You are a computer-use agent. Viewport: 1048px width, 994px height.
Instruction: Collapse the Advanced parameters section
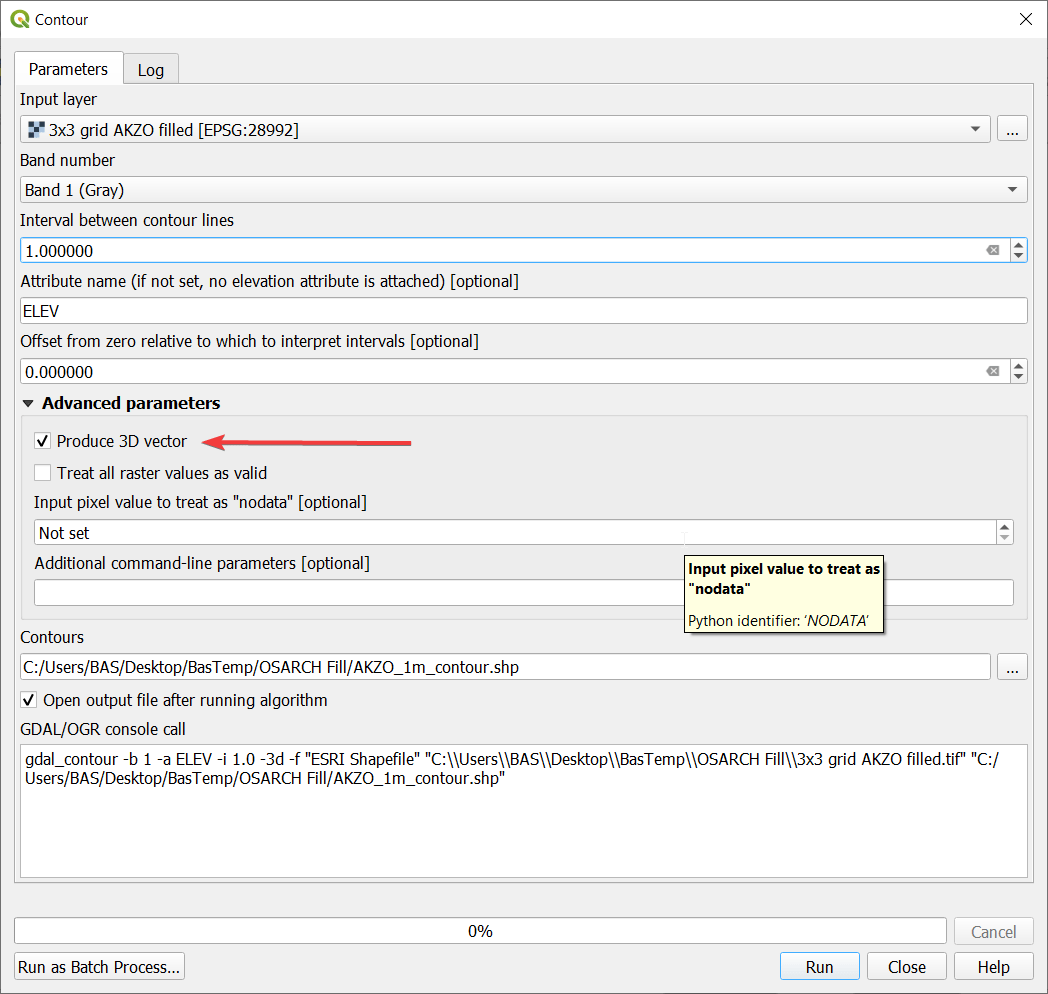pyautogui.click(x=28, y=404)
